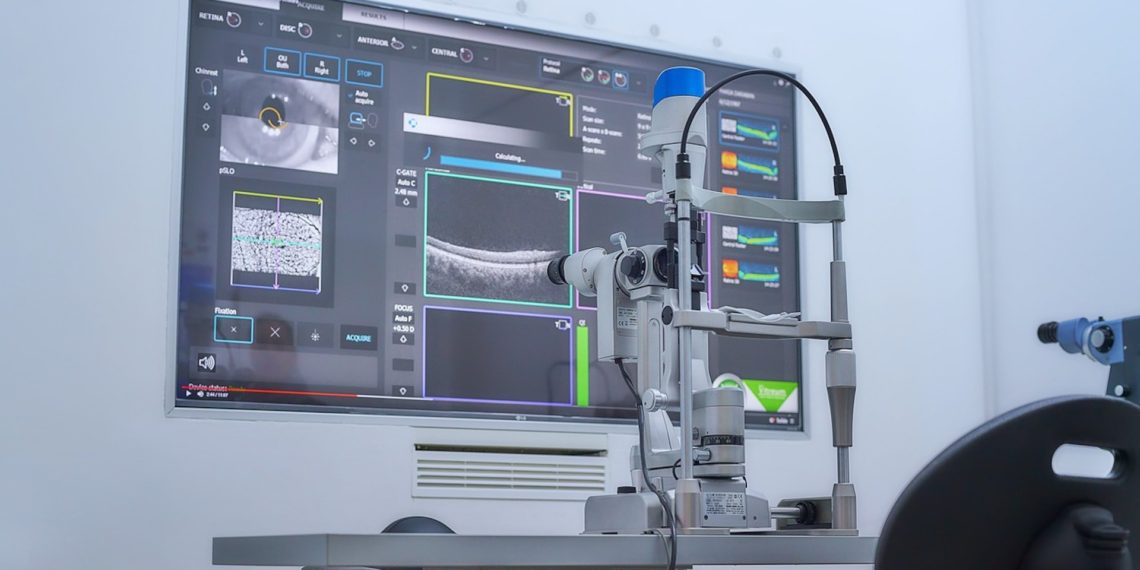Select the highlighted third Protocol scan icon
The image size is (1140, 570).
pyautogui.click(x=620, y=79)
